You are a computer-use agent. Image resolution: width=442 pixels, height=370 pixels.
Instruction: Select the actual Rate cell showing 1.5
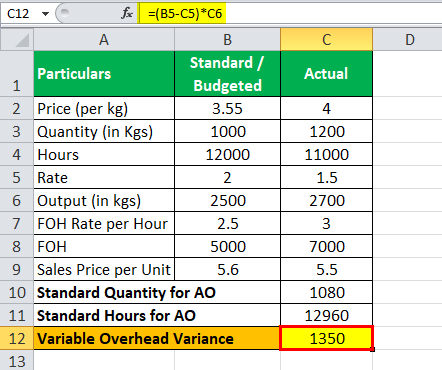(326, 177)
